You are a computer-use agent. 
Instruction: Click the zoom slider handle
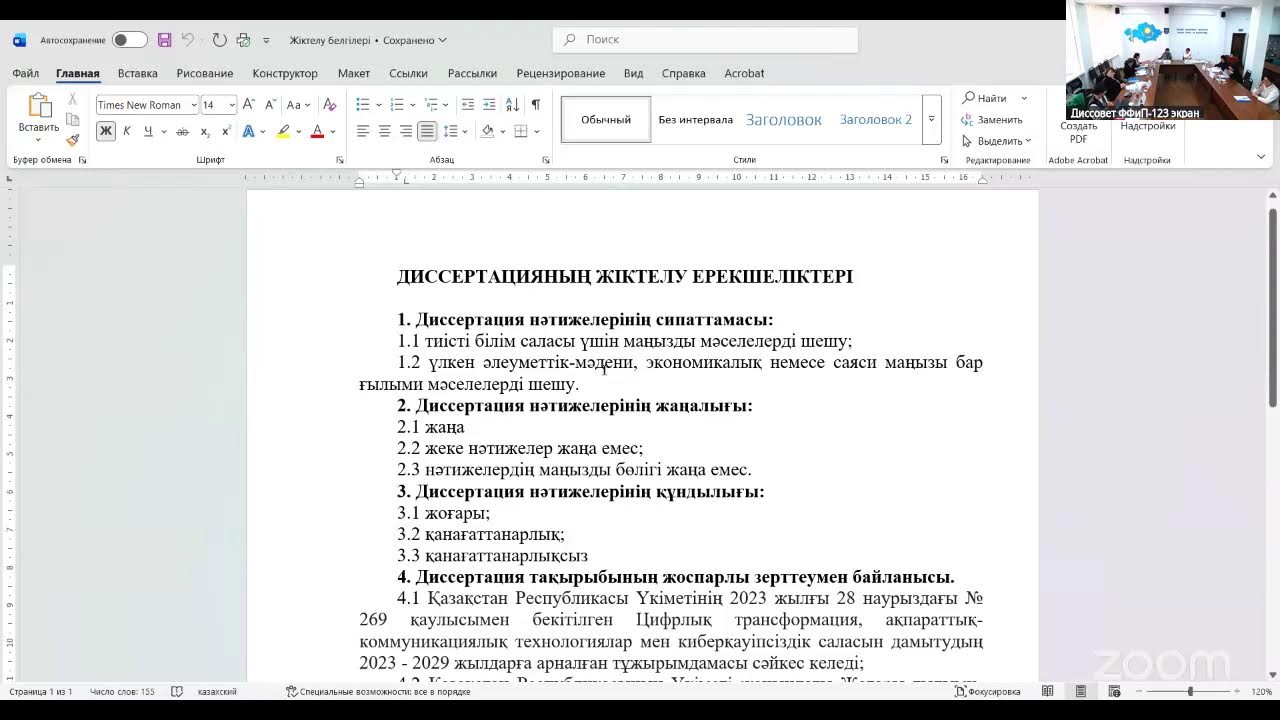click(x=1190, y=691)
